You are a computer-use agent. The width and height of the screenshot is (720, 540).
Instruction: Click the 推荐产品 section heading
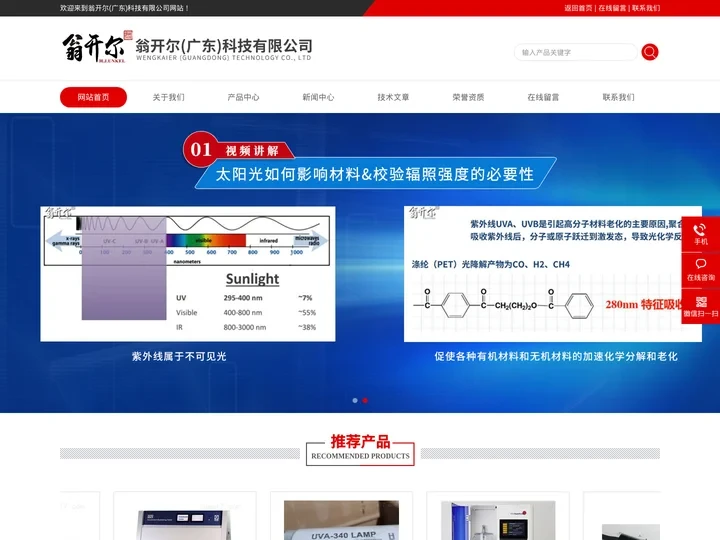point(360,442)
